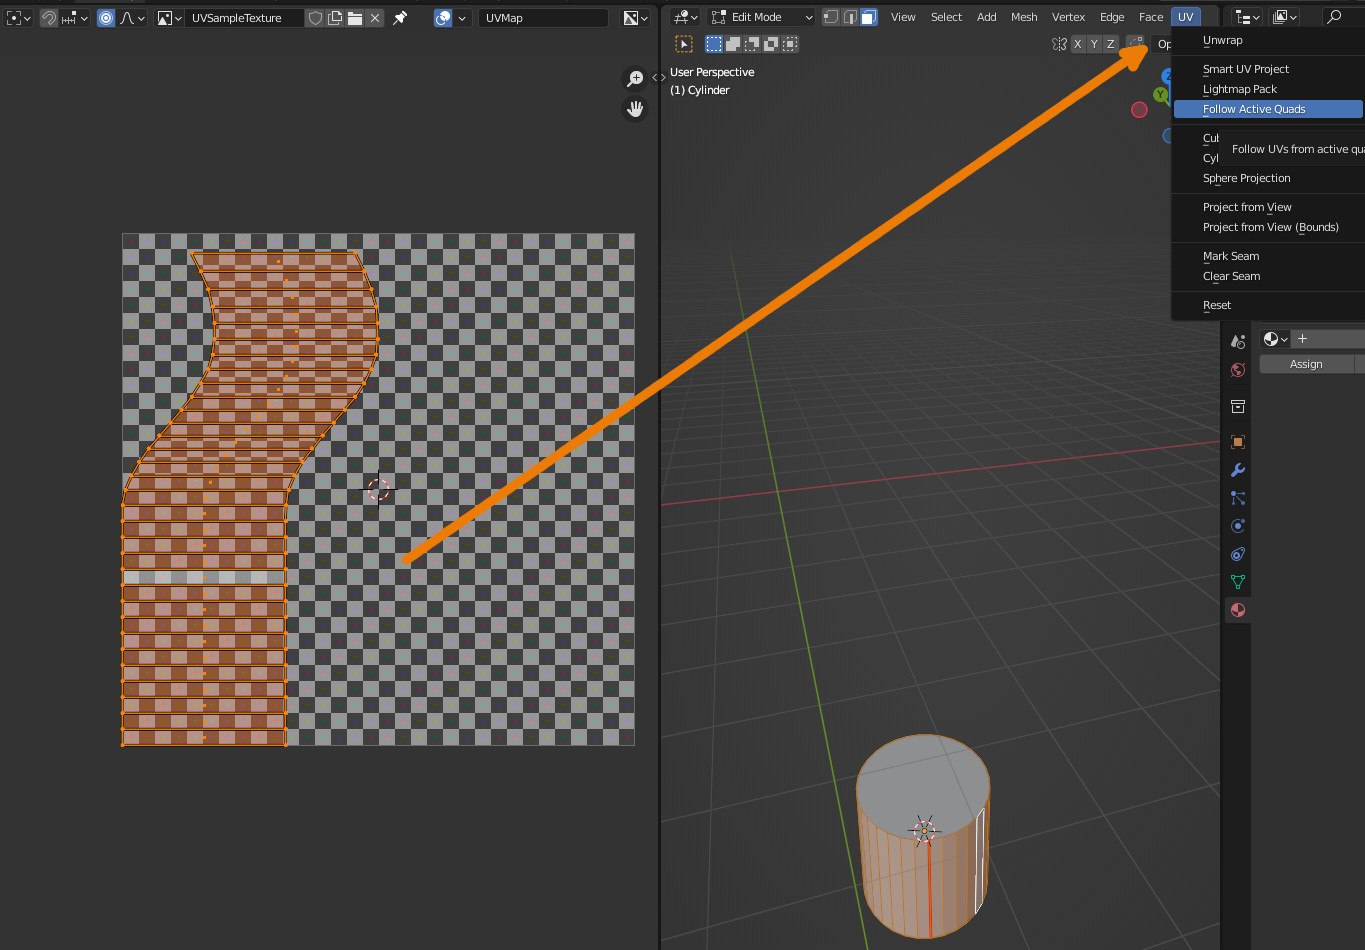Open Object properties tab icon
The width and height of the screenshot is (1365, 950).
(x=1238, y=442)
